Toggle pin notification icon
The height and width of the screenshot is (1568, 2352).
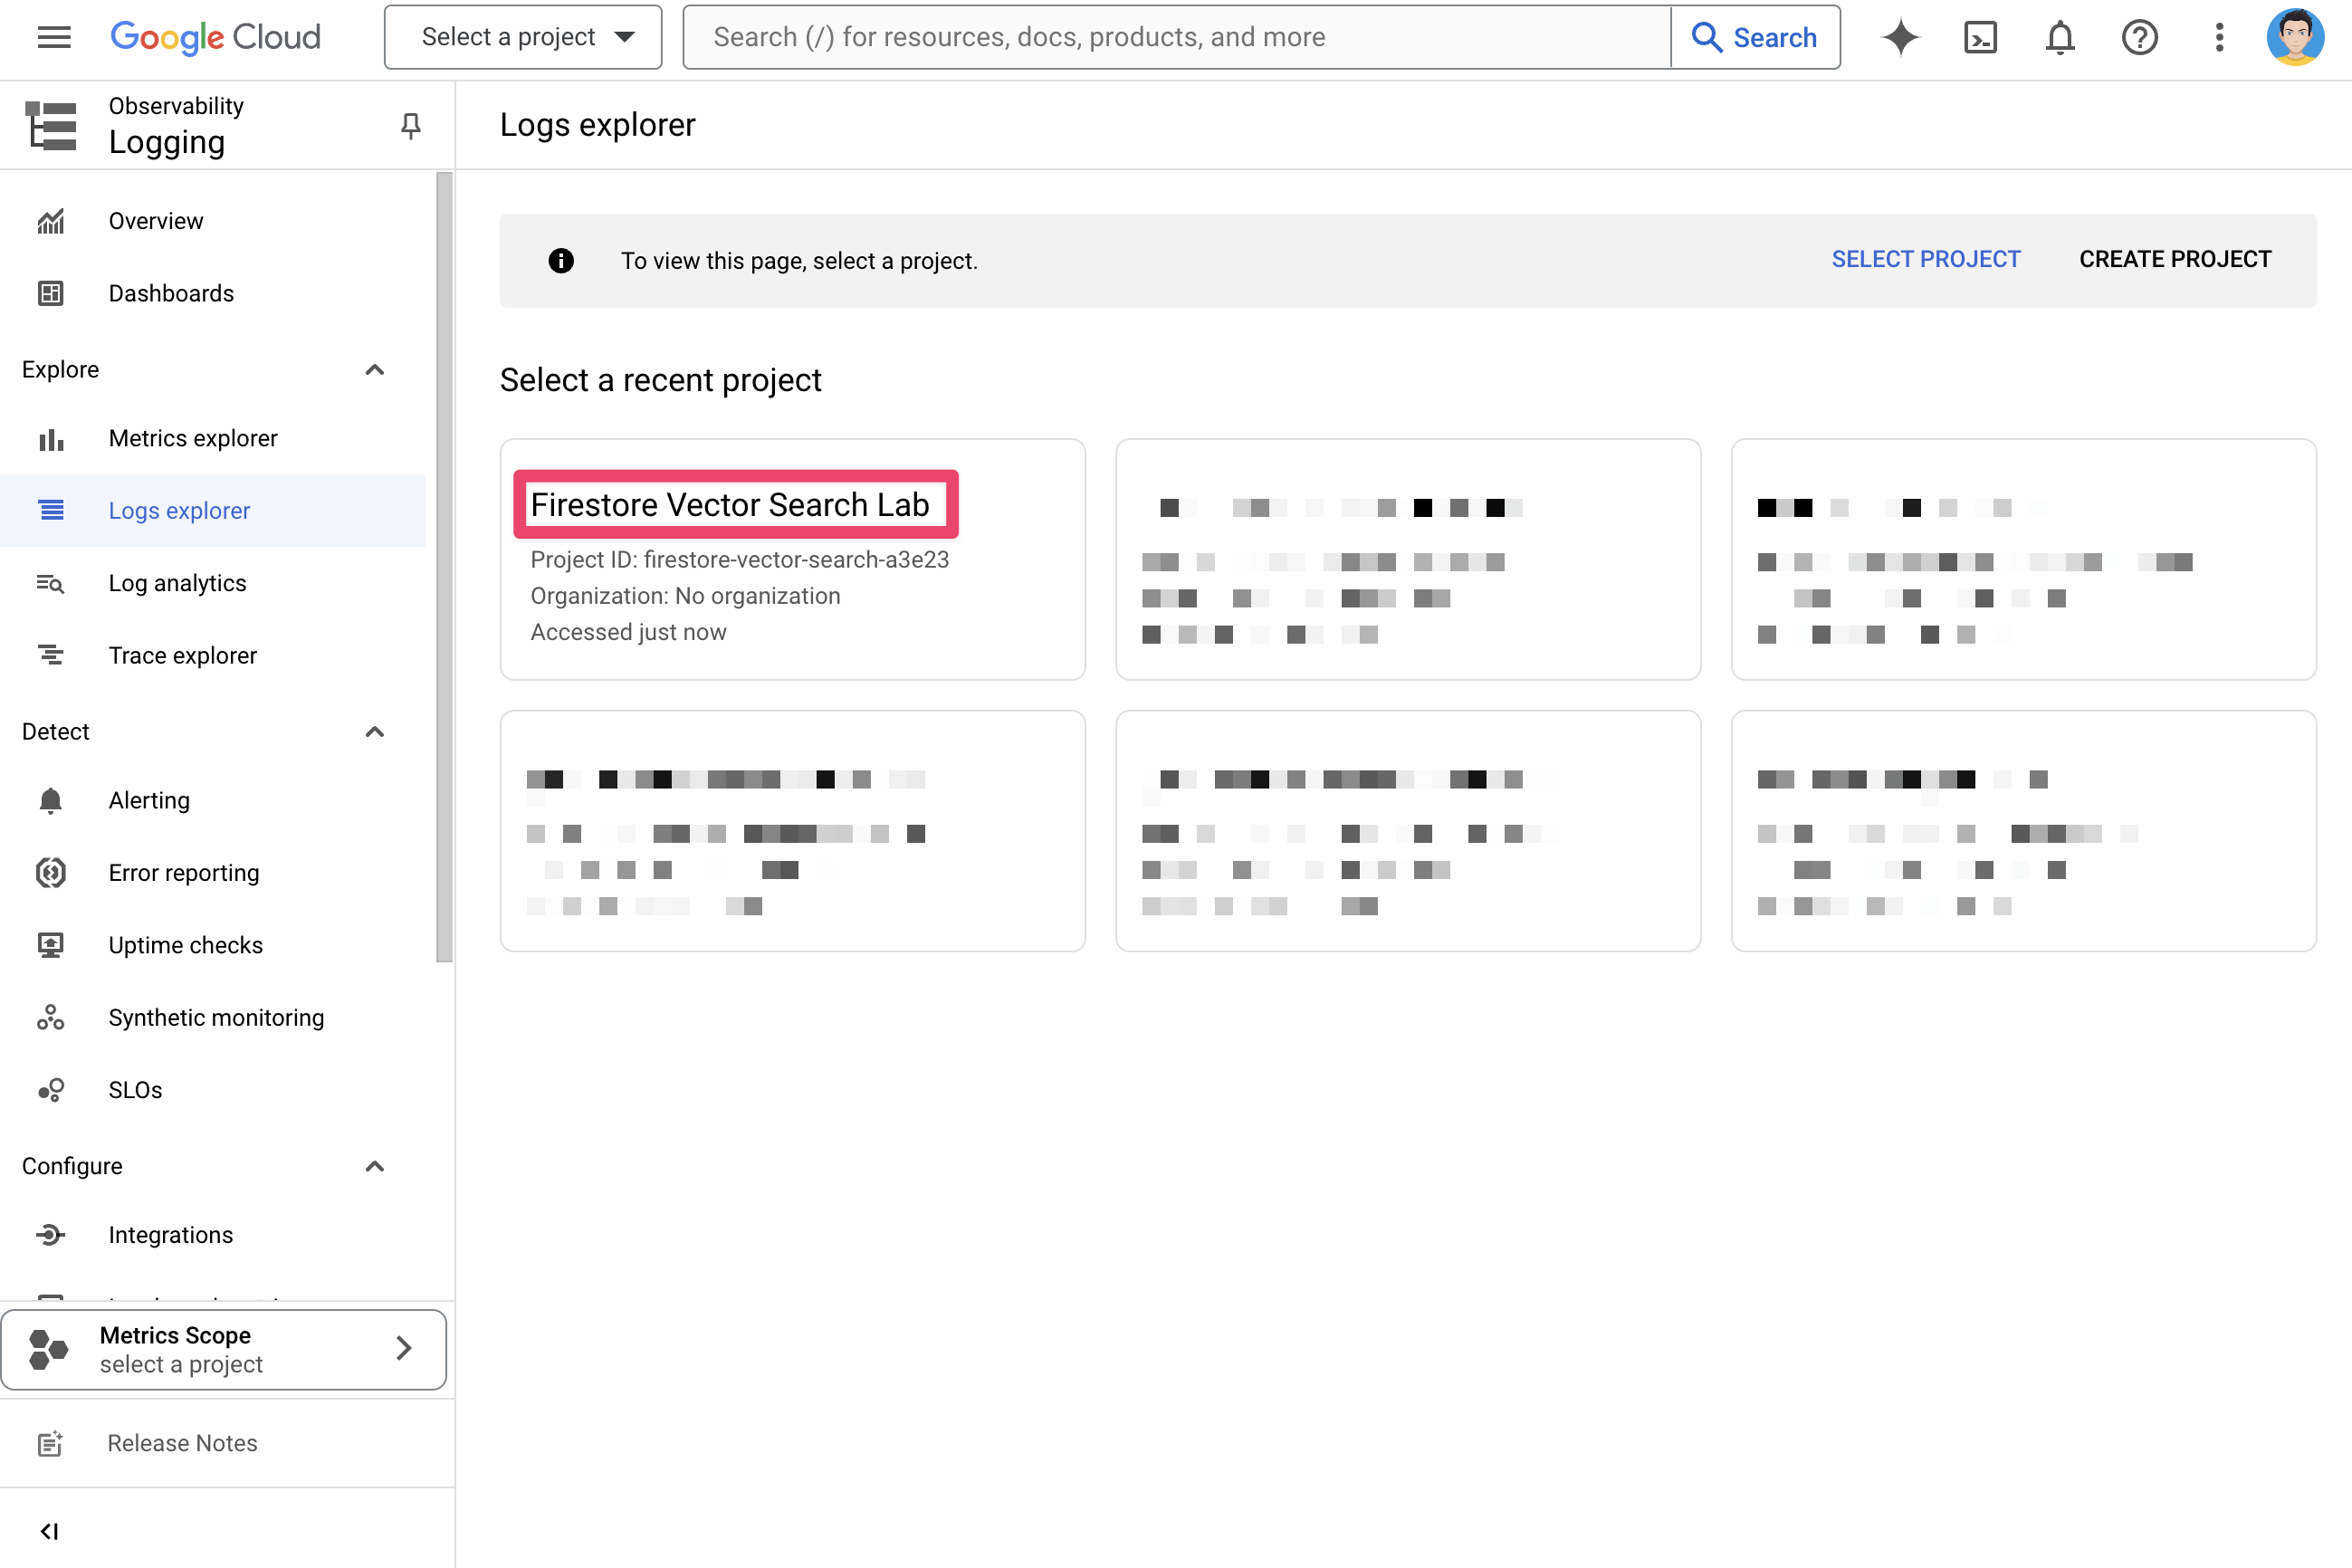click(409, 126)
